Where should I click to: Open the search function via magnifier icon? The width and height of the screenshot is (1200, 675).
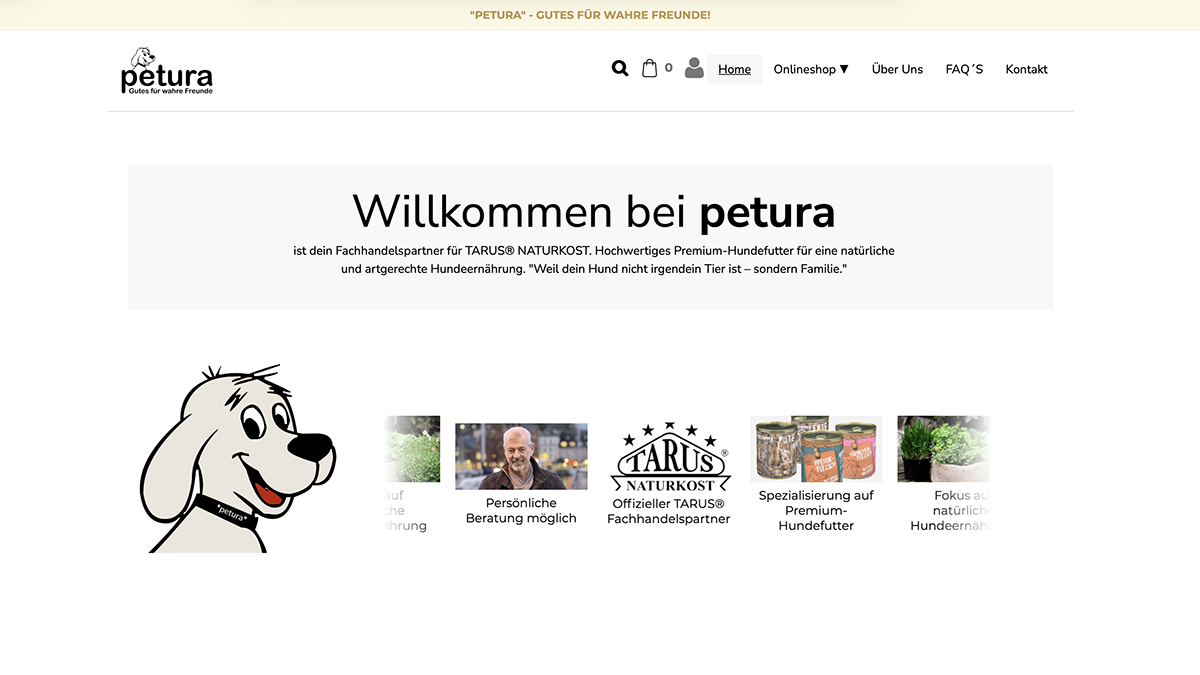pos(620,68)
